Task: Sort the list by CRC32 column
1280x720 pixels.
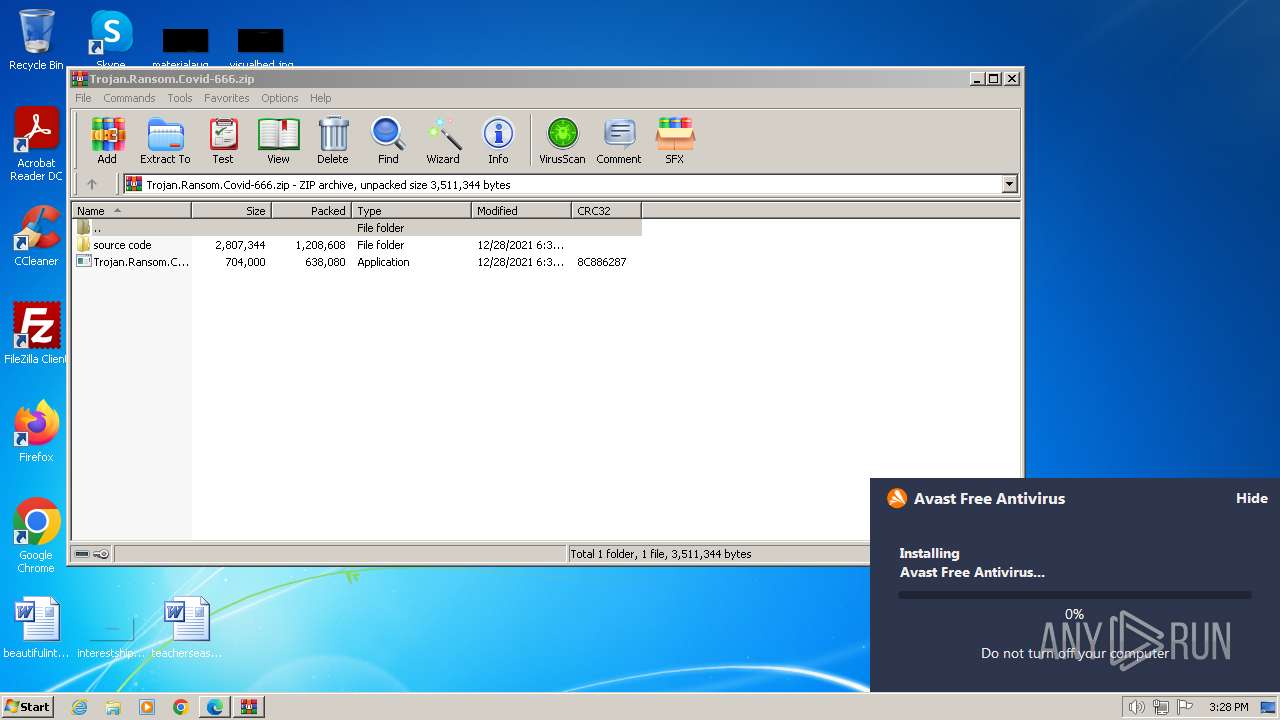Action: pyautogui.click(x=606, y=210)
